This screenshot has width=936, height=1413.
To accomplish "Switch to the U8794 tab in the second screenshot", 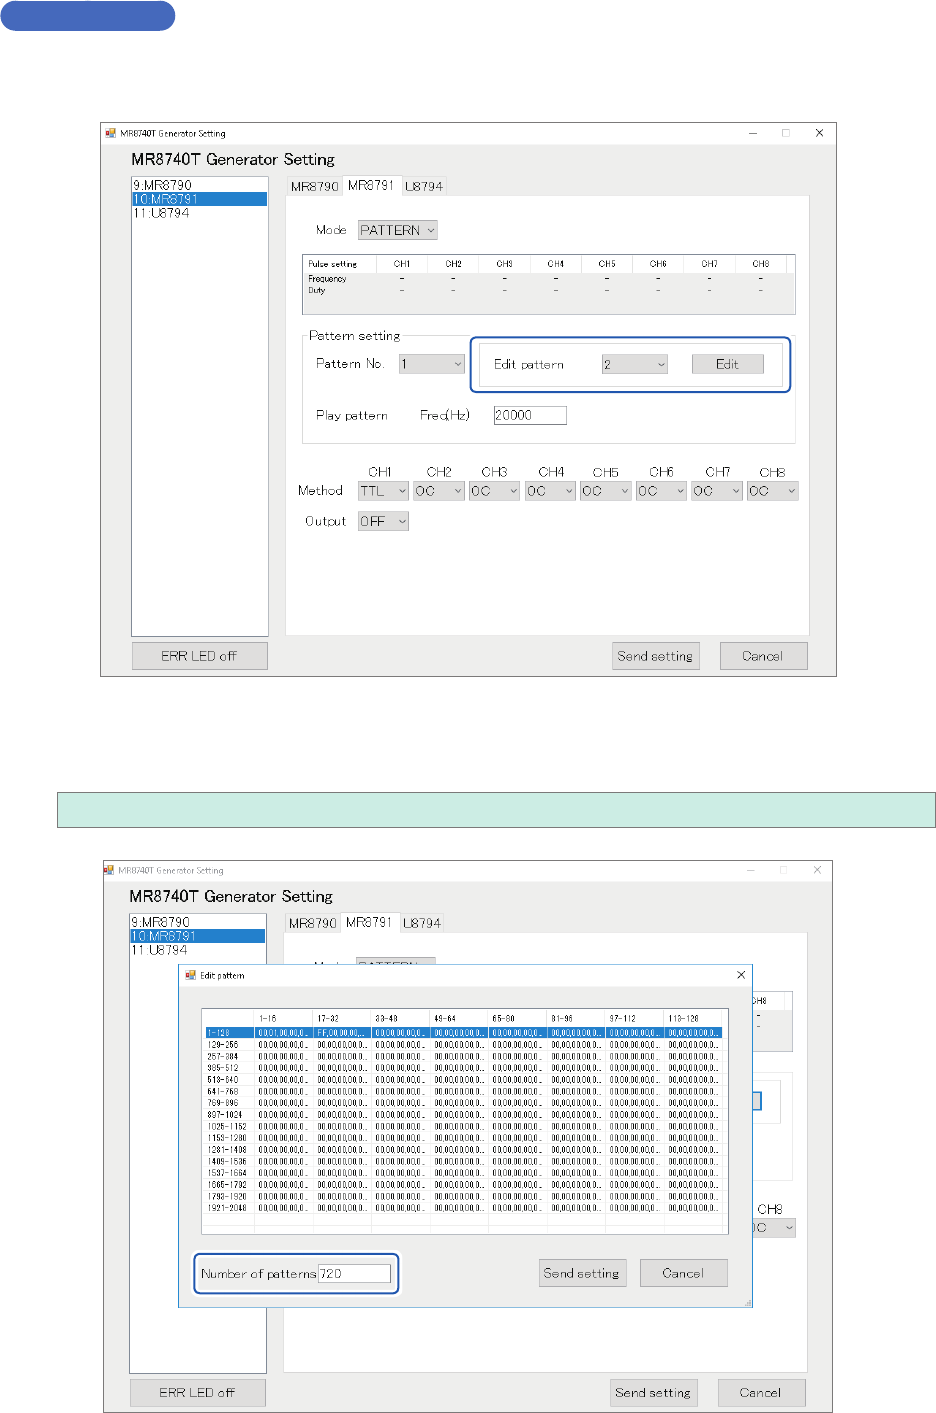I will pyautogui.click(x=422, y=924).
